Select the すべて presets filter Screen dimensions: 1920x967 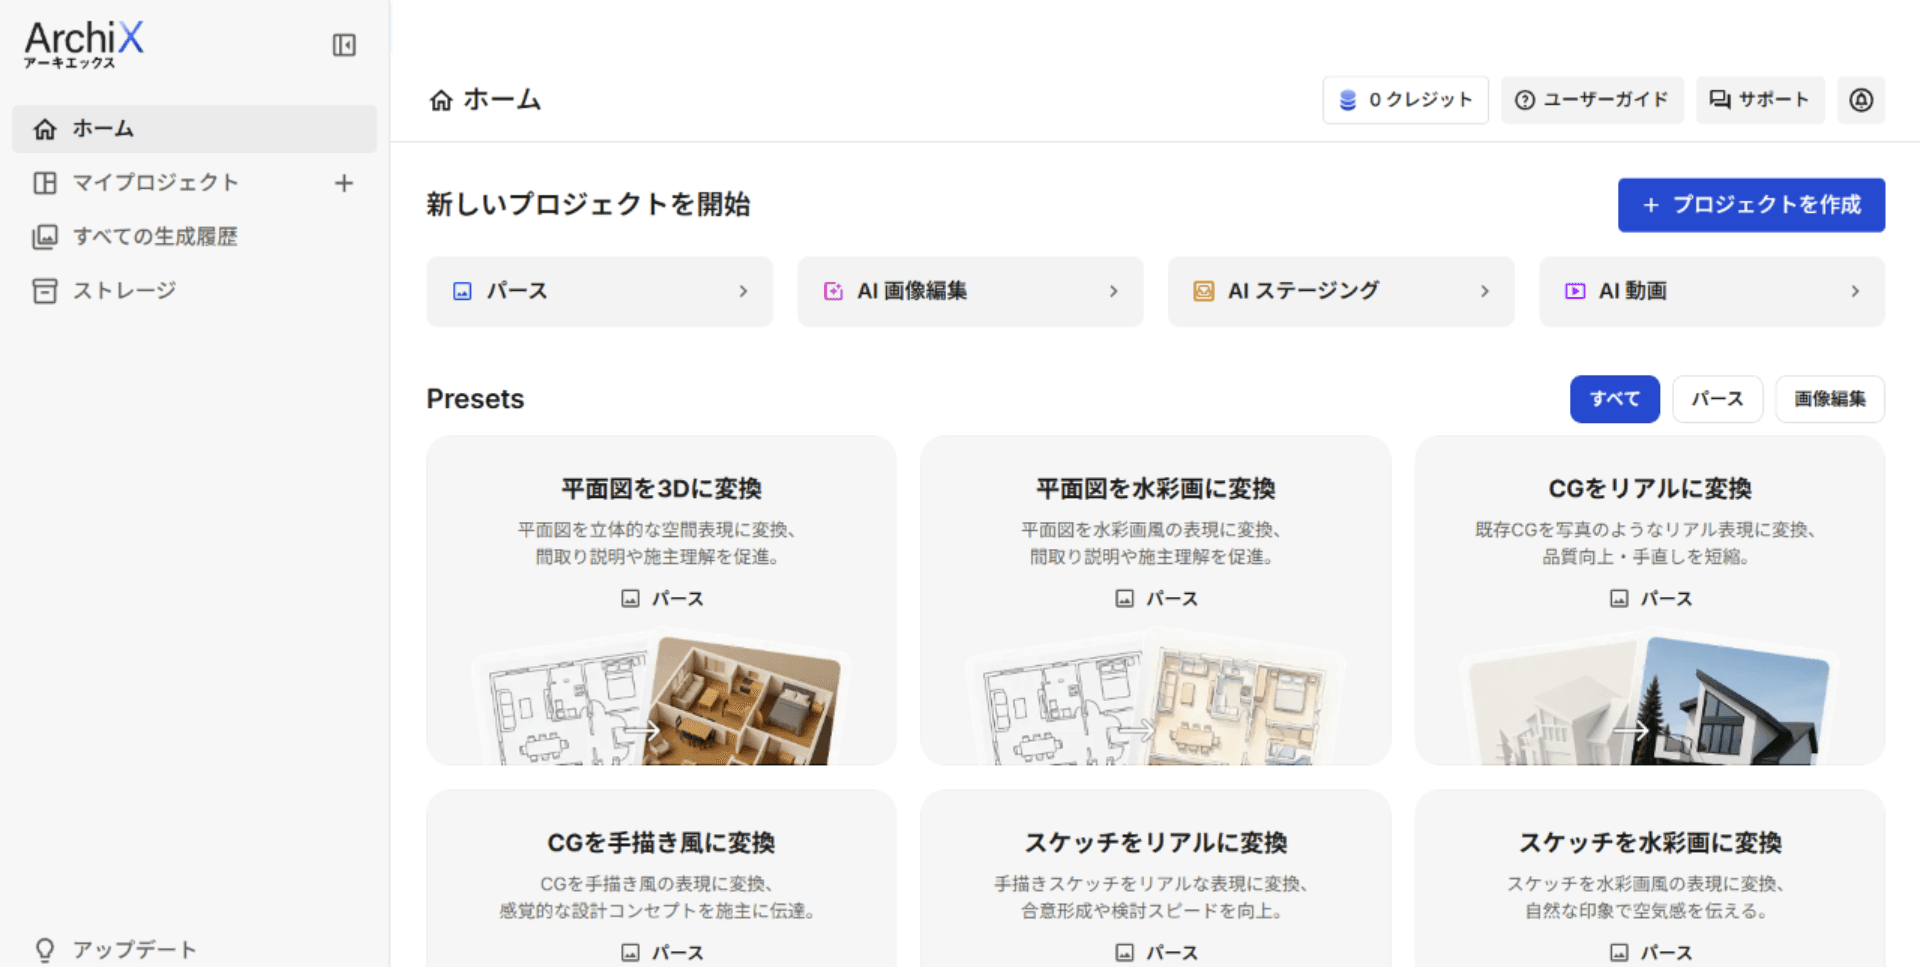(1615, 399)
